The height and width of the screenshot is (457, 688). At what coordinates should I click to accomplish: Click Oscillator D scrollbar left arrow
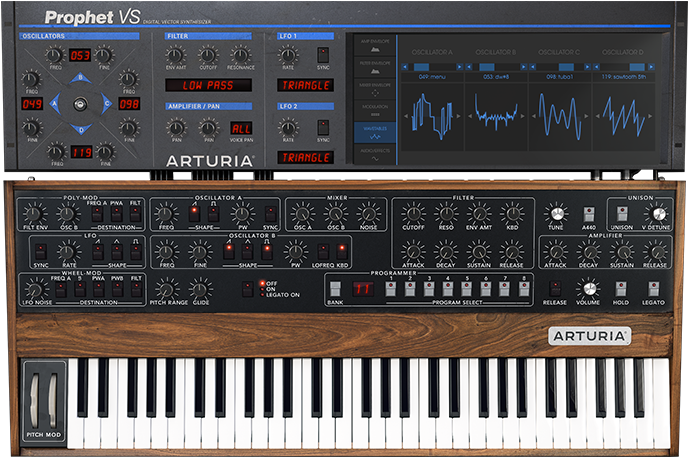pos(596,67)
